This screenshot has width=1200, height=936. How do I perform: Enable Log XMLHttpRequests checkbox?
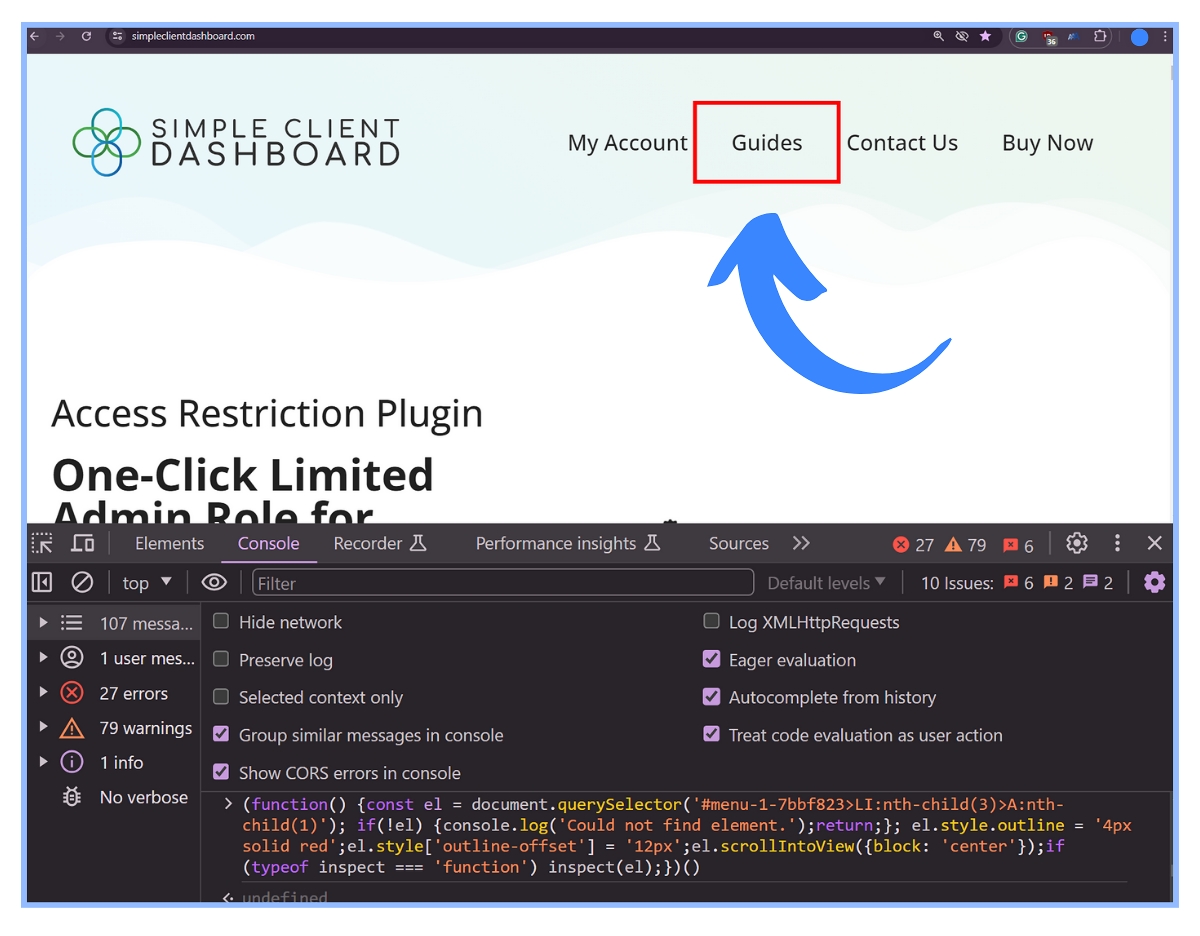[x=711, y=621]
